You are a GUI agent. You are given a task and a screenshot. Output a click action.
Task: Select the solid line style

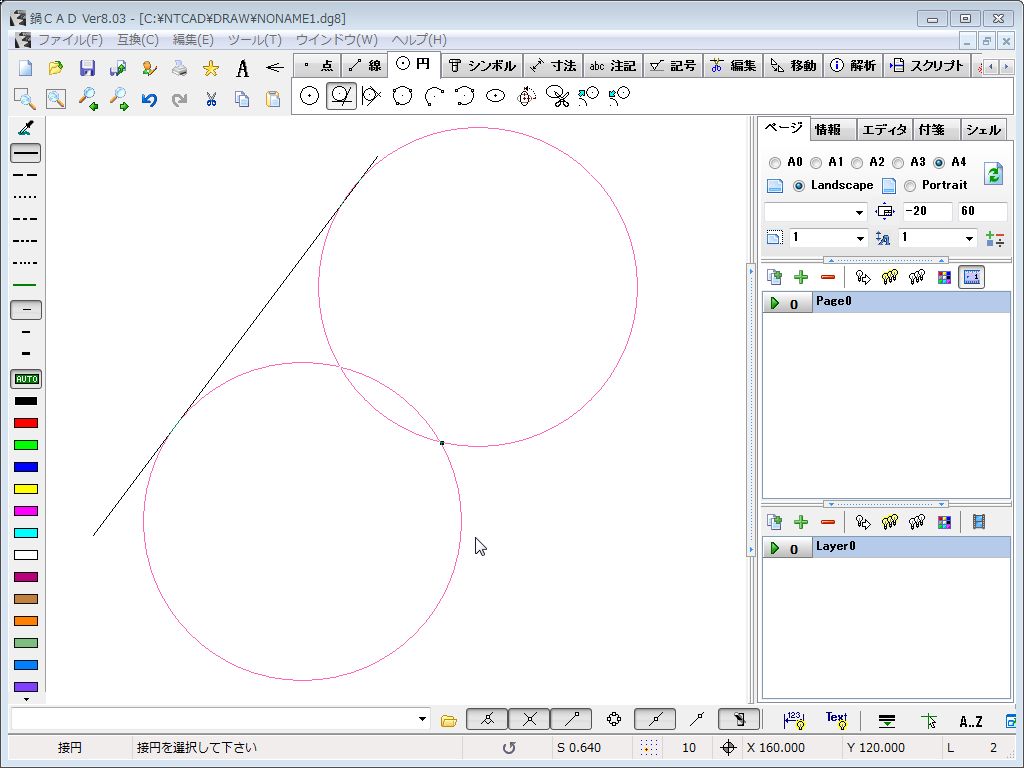[x=26, y=153]
